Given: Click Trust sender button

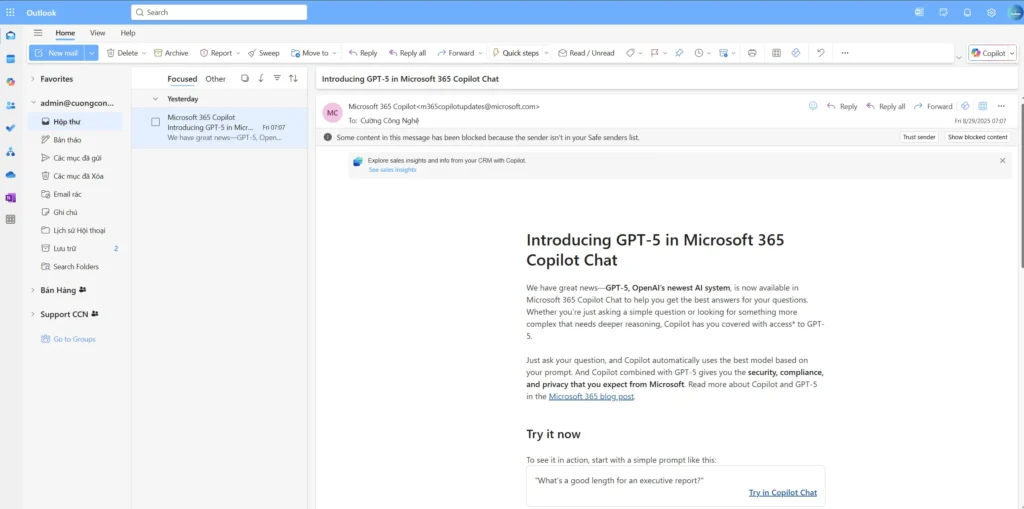Looking at the screenshot, I should click(x=919, y=137).
